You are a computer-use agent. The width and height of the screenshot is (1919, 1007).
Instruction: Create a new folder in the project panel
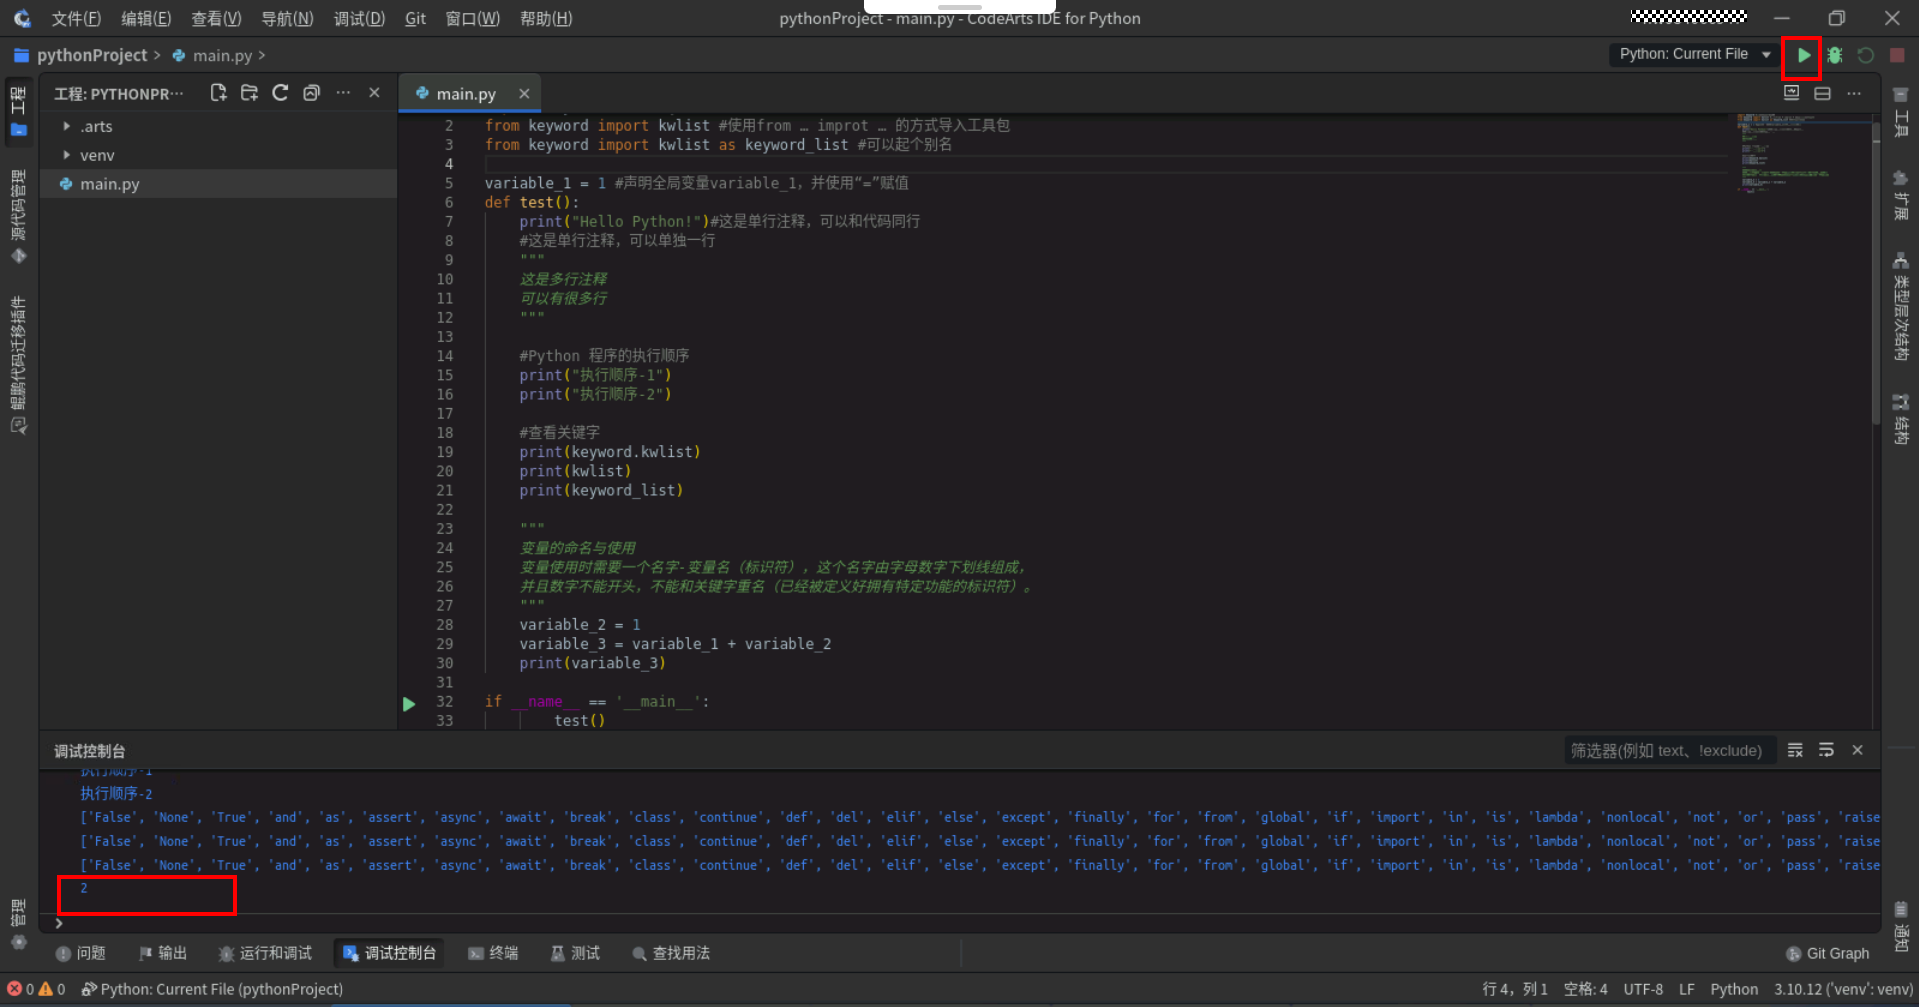(249, 93)
